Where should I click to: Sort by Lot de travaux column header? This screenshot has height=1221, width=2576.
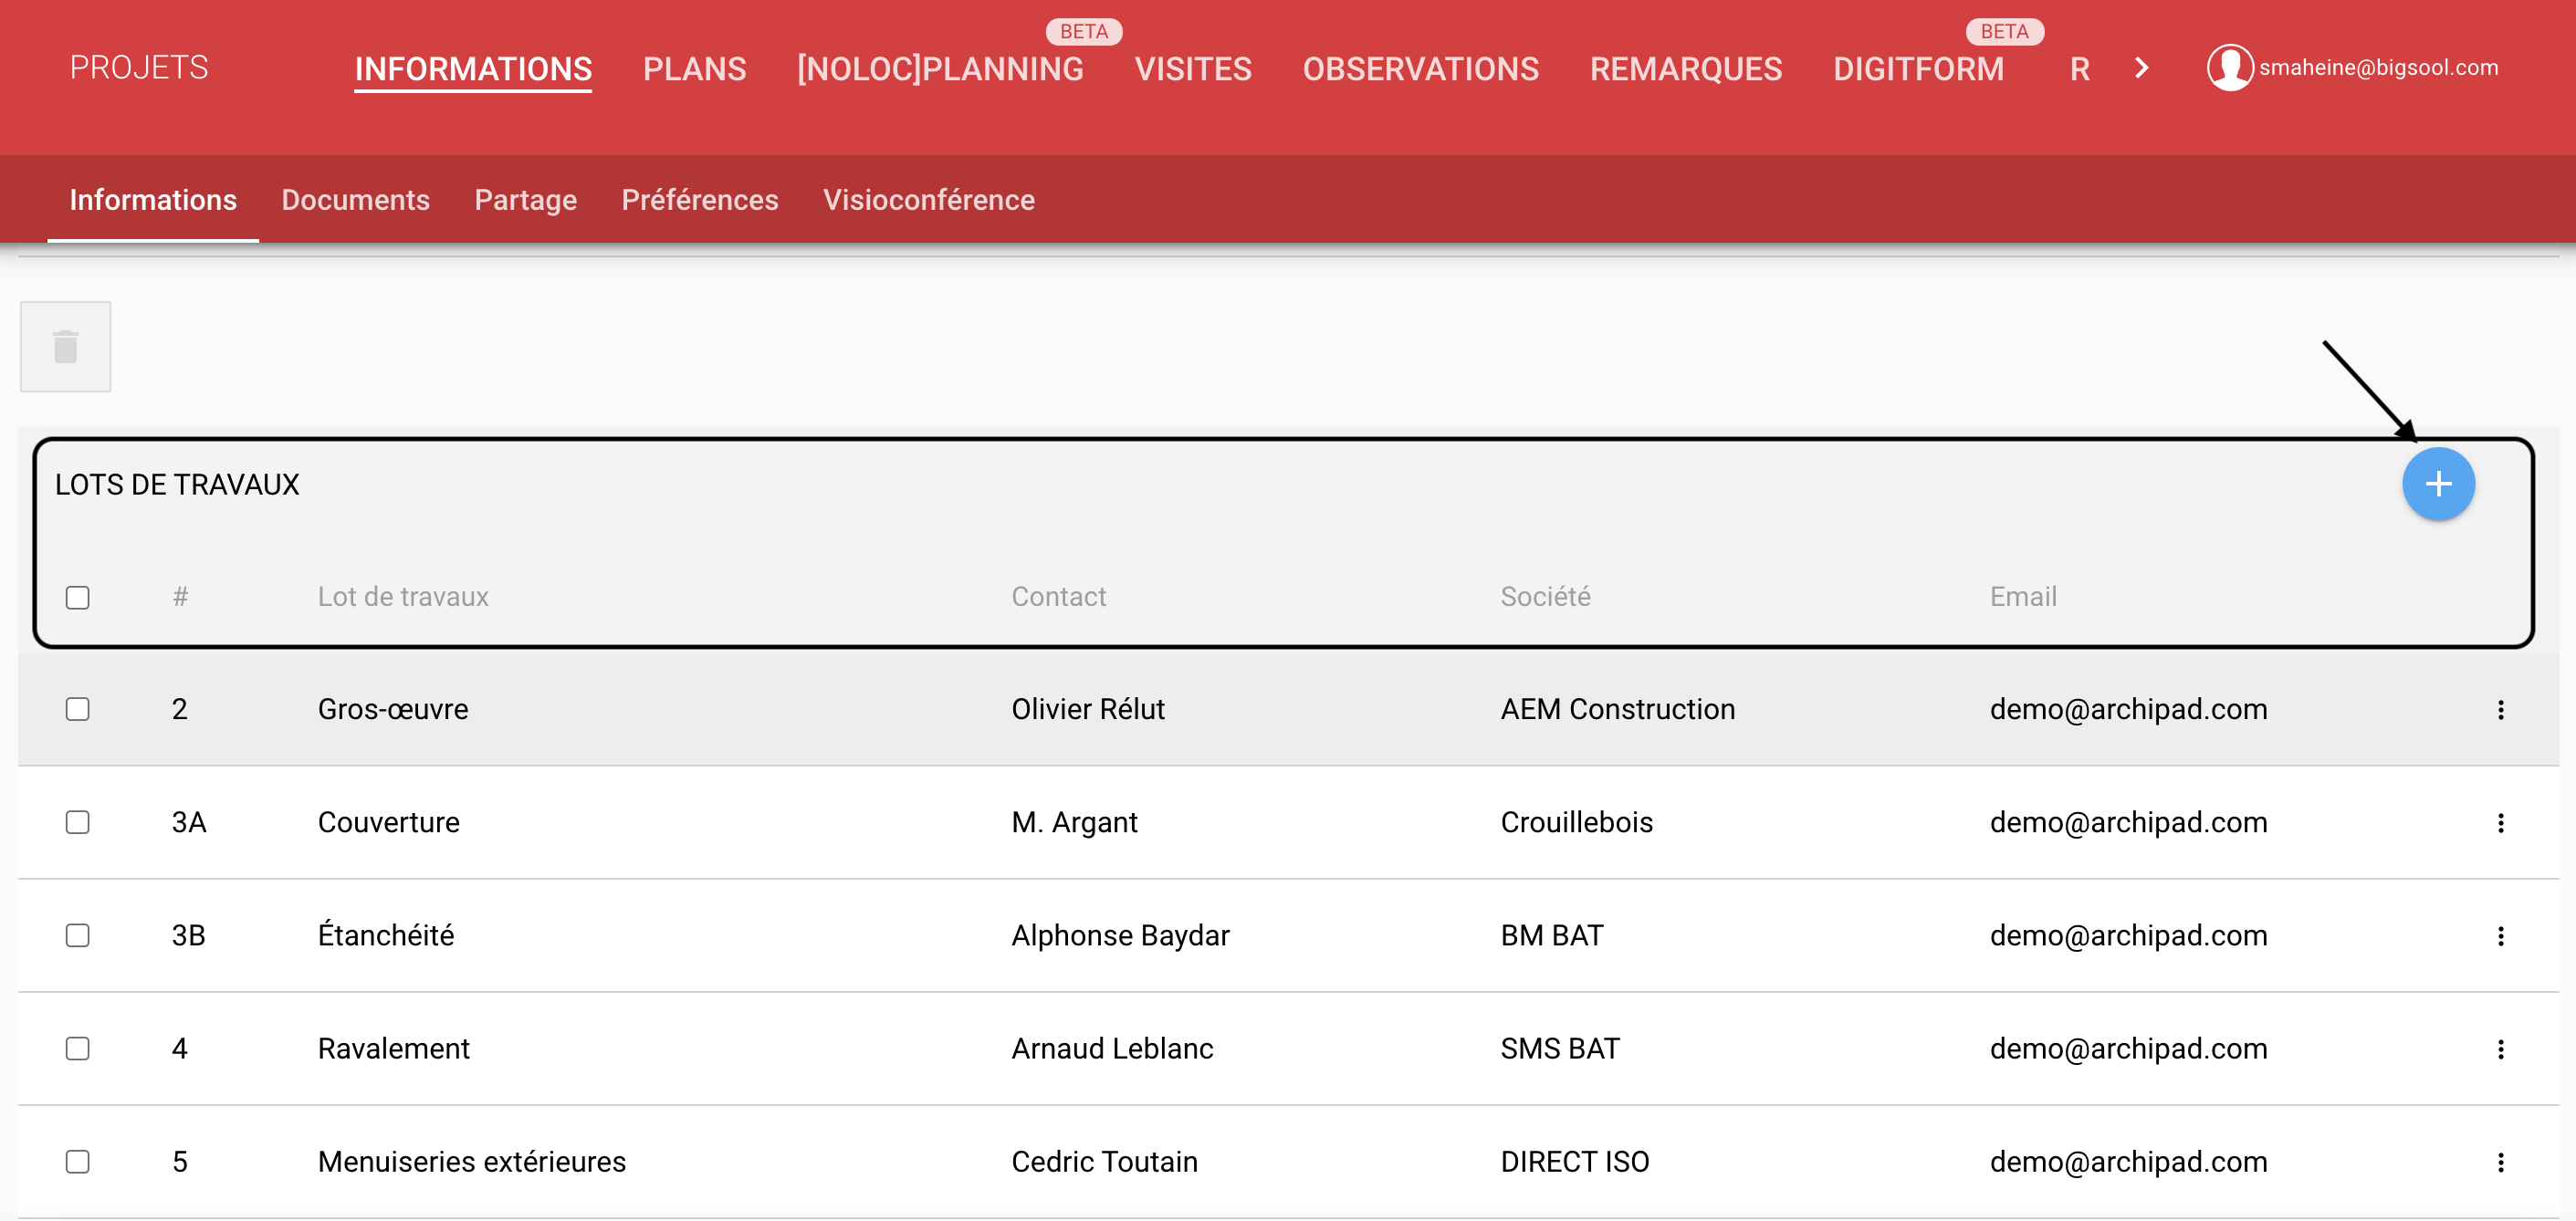(403, 597)
